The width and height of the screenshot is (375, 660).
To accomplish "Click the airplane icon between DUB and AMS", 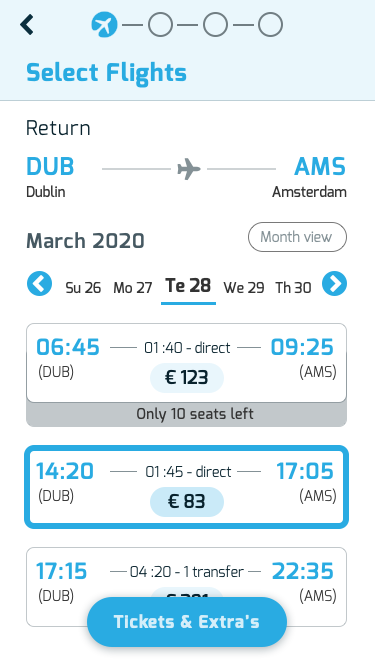I will click(x=189, y=169).
